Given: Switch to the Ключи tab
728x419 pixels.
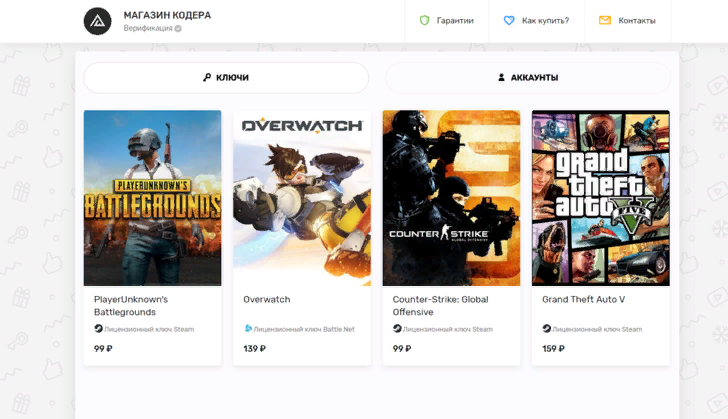Looking at the screenshot, I should click(226, 78).
